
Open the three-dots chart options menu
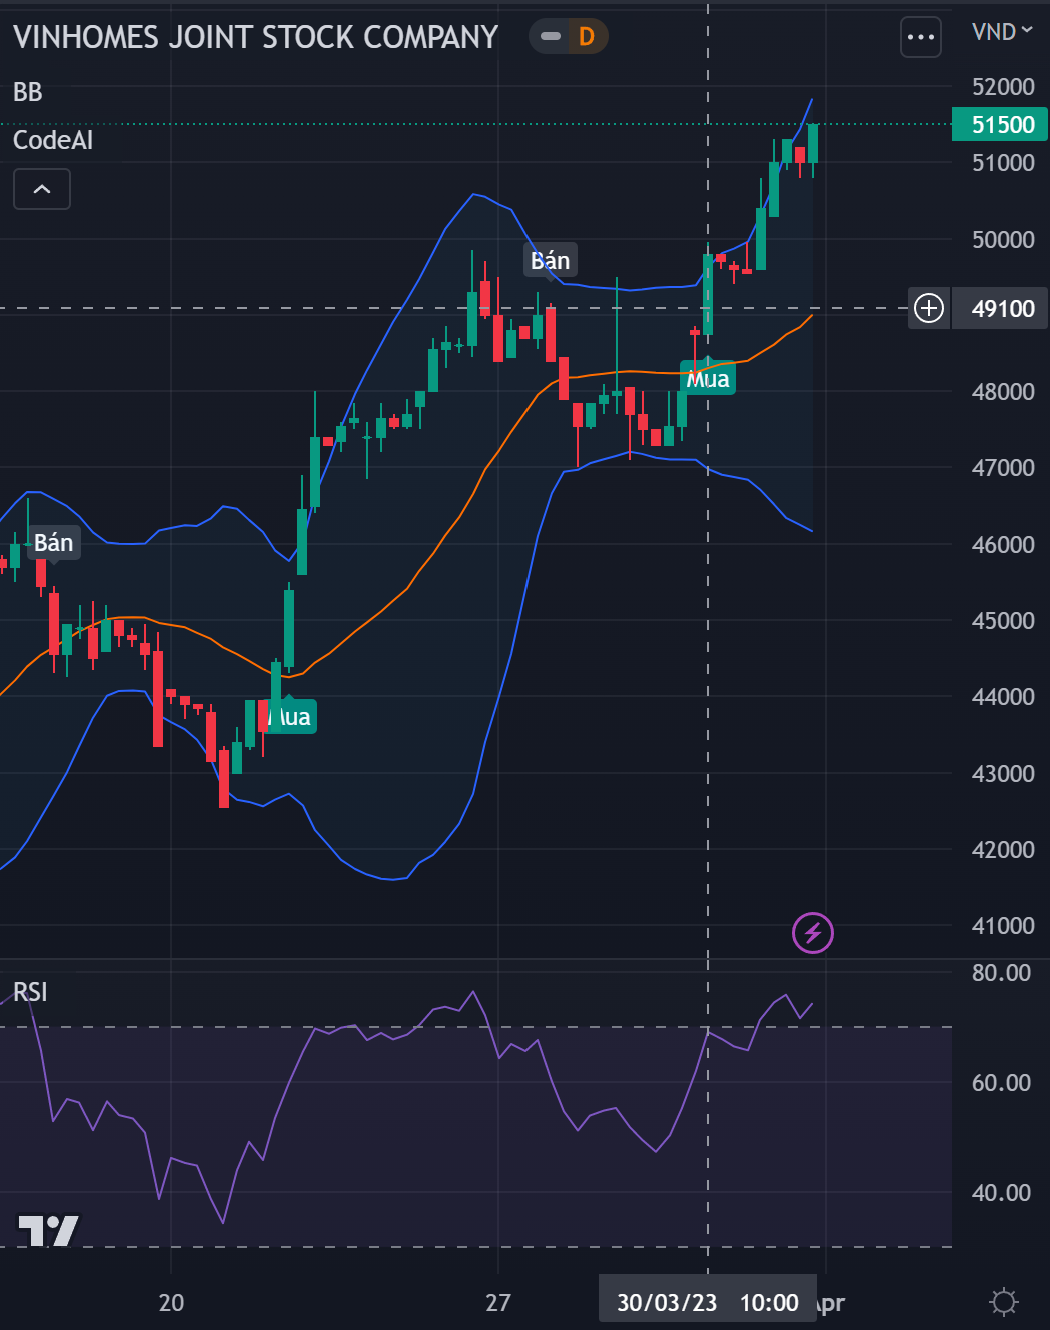tap(920, 38)
